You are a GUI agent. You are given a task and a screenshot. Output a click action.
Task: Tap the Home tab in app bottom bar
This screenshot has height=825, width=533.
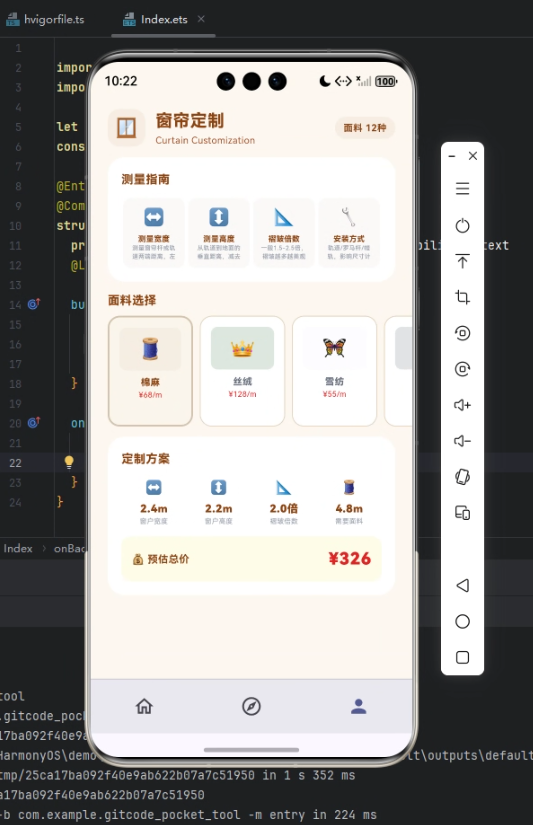[x=144, y=706]
